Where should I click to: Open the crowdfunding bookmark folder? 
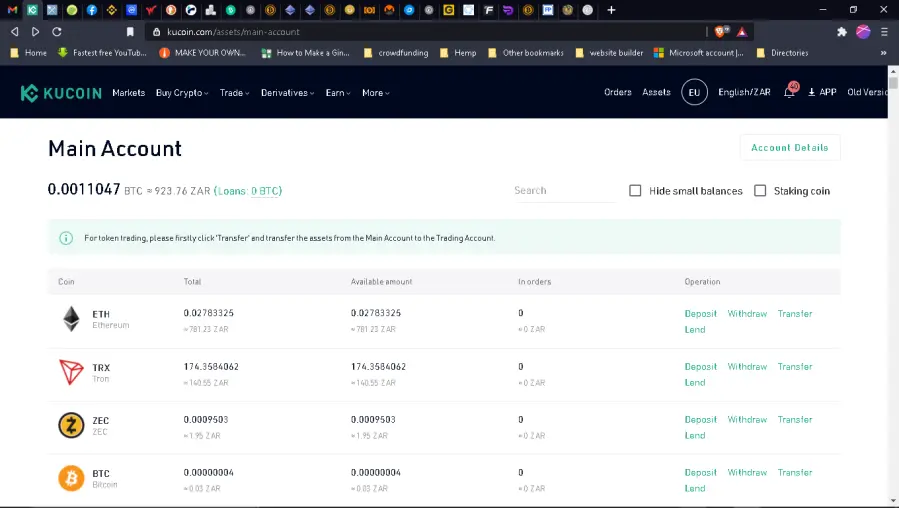point(396,53)
